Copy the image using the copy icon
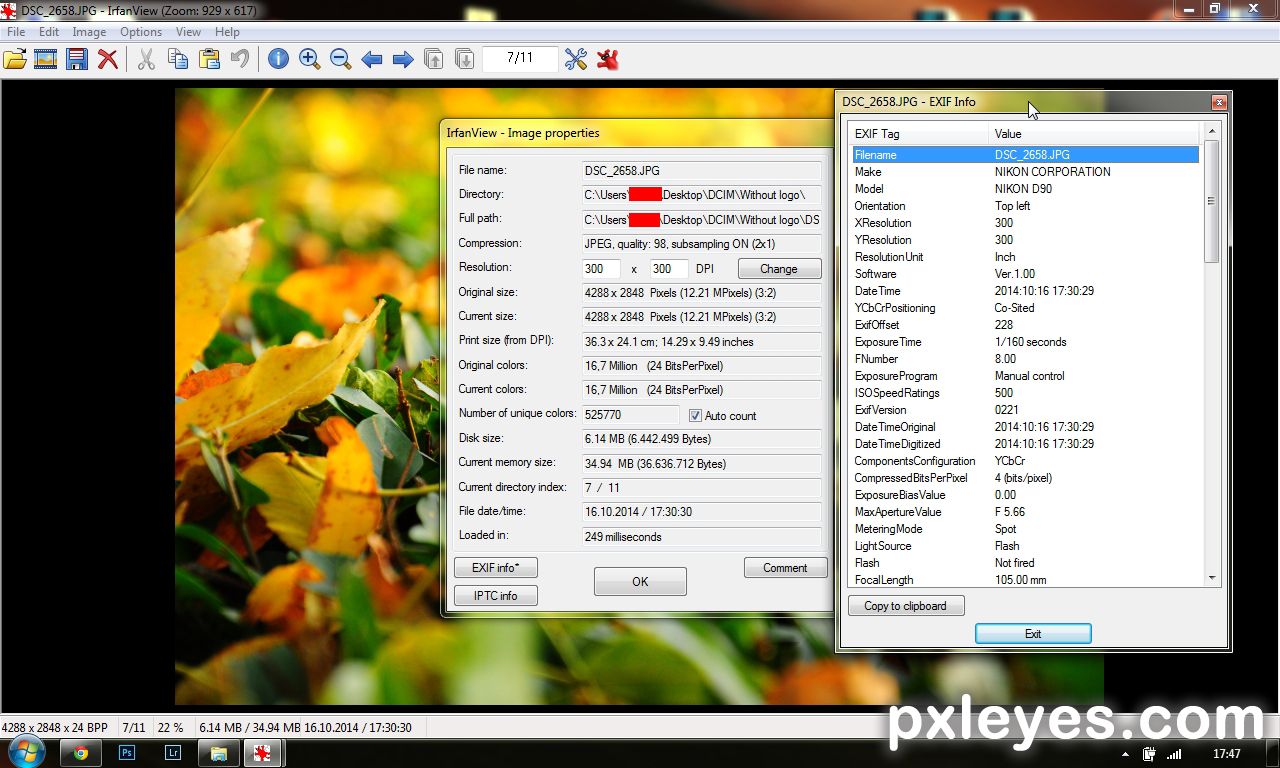 point(178,59)
